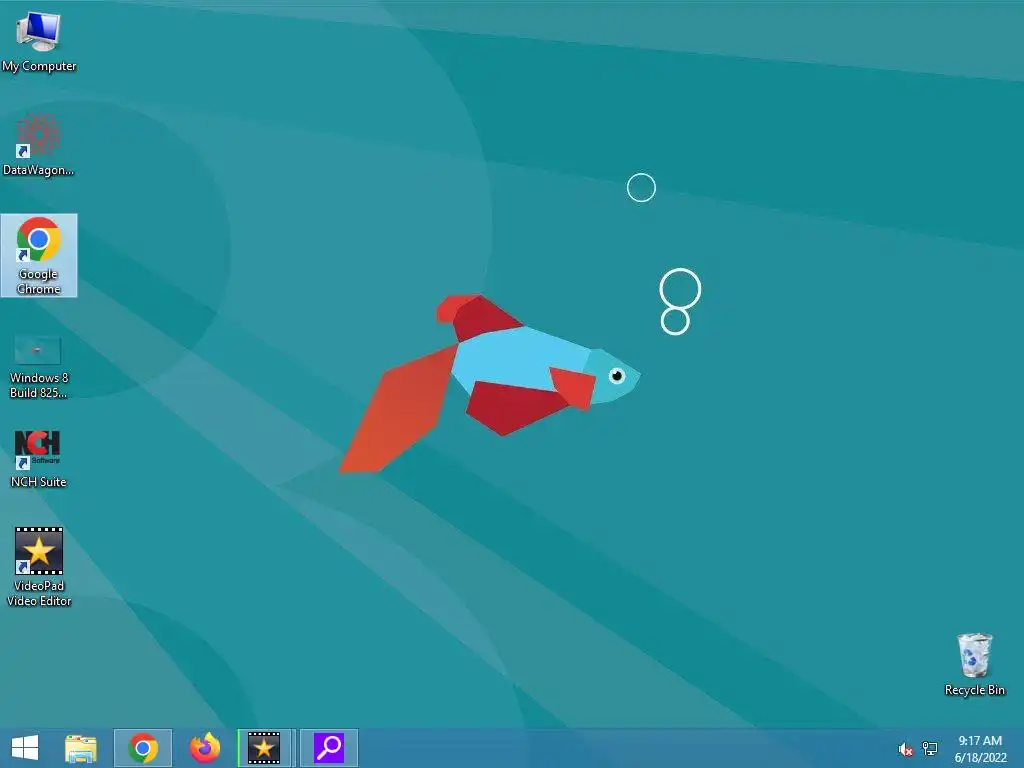Click the 'Recycle Bin' label text
The height and width of the screenshot is (768, 1024).
(975, 690)
